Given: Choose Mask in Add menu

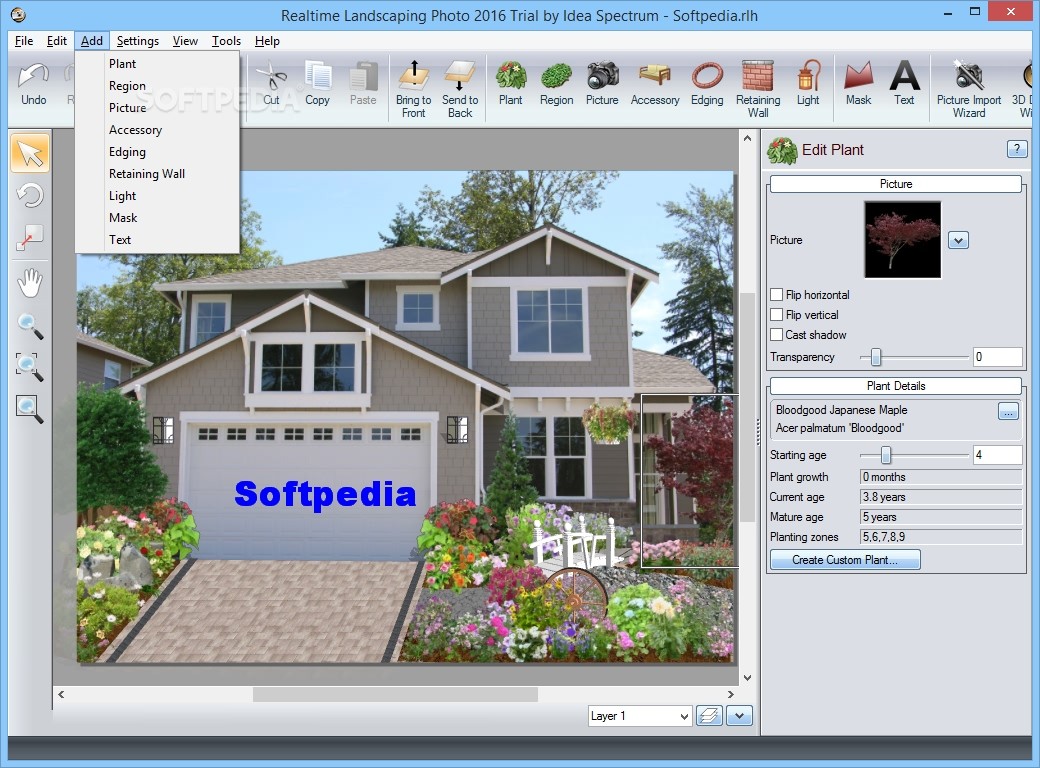Looking at the screenshot, I should pos(157,218).
